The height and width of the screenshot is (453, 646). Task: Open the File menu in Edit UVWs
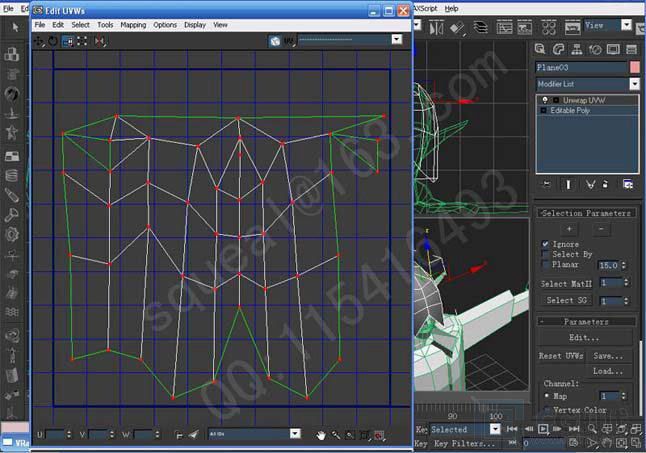40,25
